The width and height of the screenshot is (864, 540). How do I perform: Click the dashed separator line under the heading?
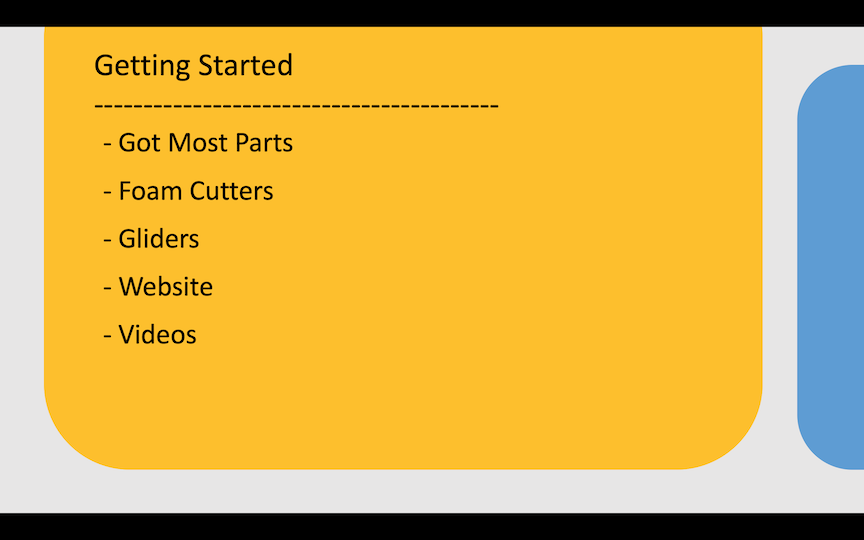click(x=296, y=105)
